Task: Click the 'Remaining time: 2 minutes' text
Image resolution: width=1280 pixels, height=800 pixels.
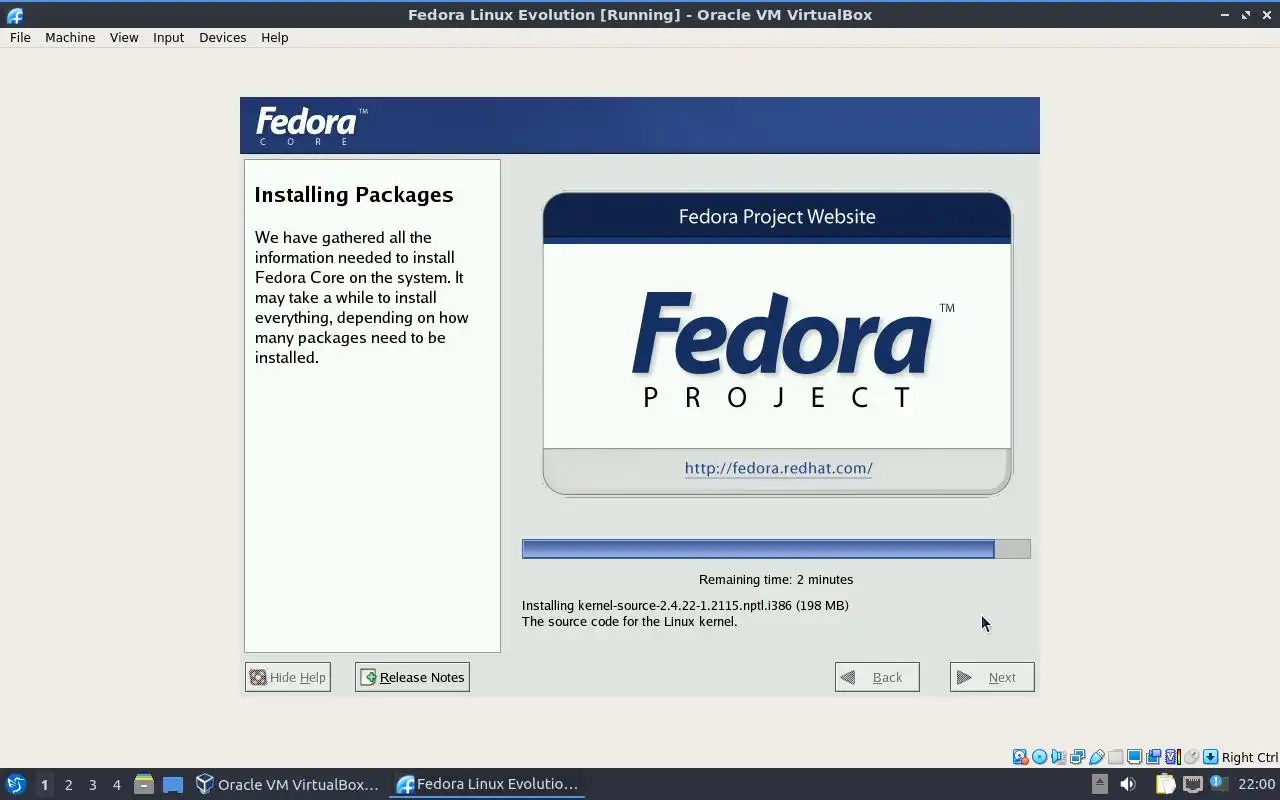Action: point(776,580)
